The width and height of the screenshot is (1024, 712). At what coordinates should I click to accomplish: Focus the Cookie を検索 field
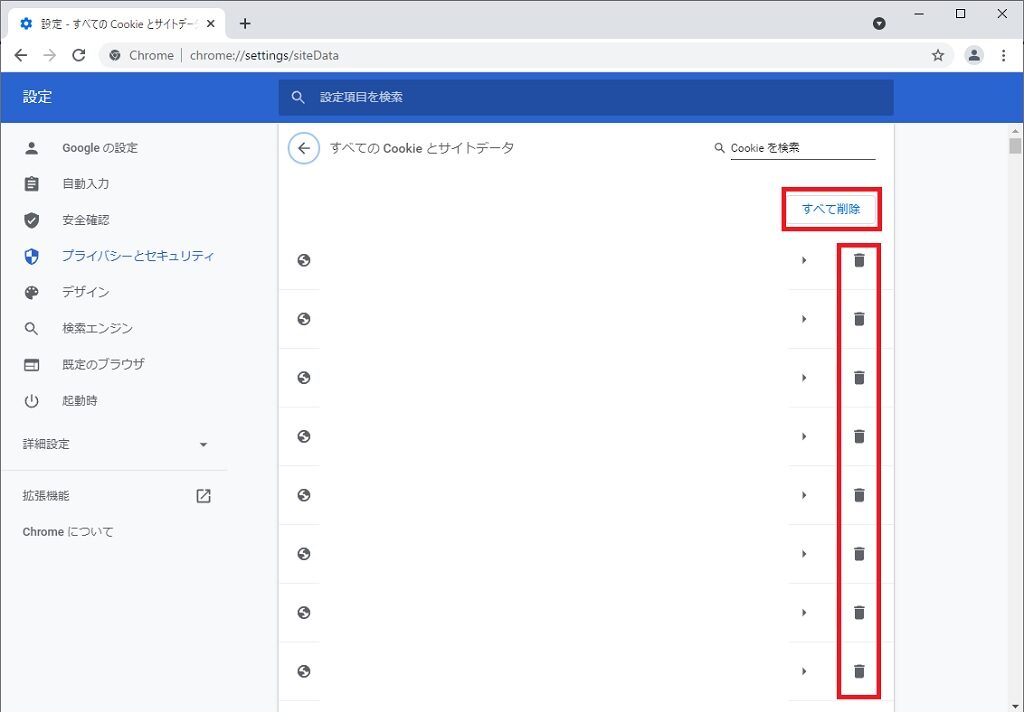(x=801, y=148)
